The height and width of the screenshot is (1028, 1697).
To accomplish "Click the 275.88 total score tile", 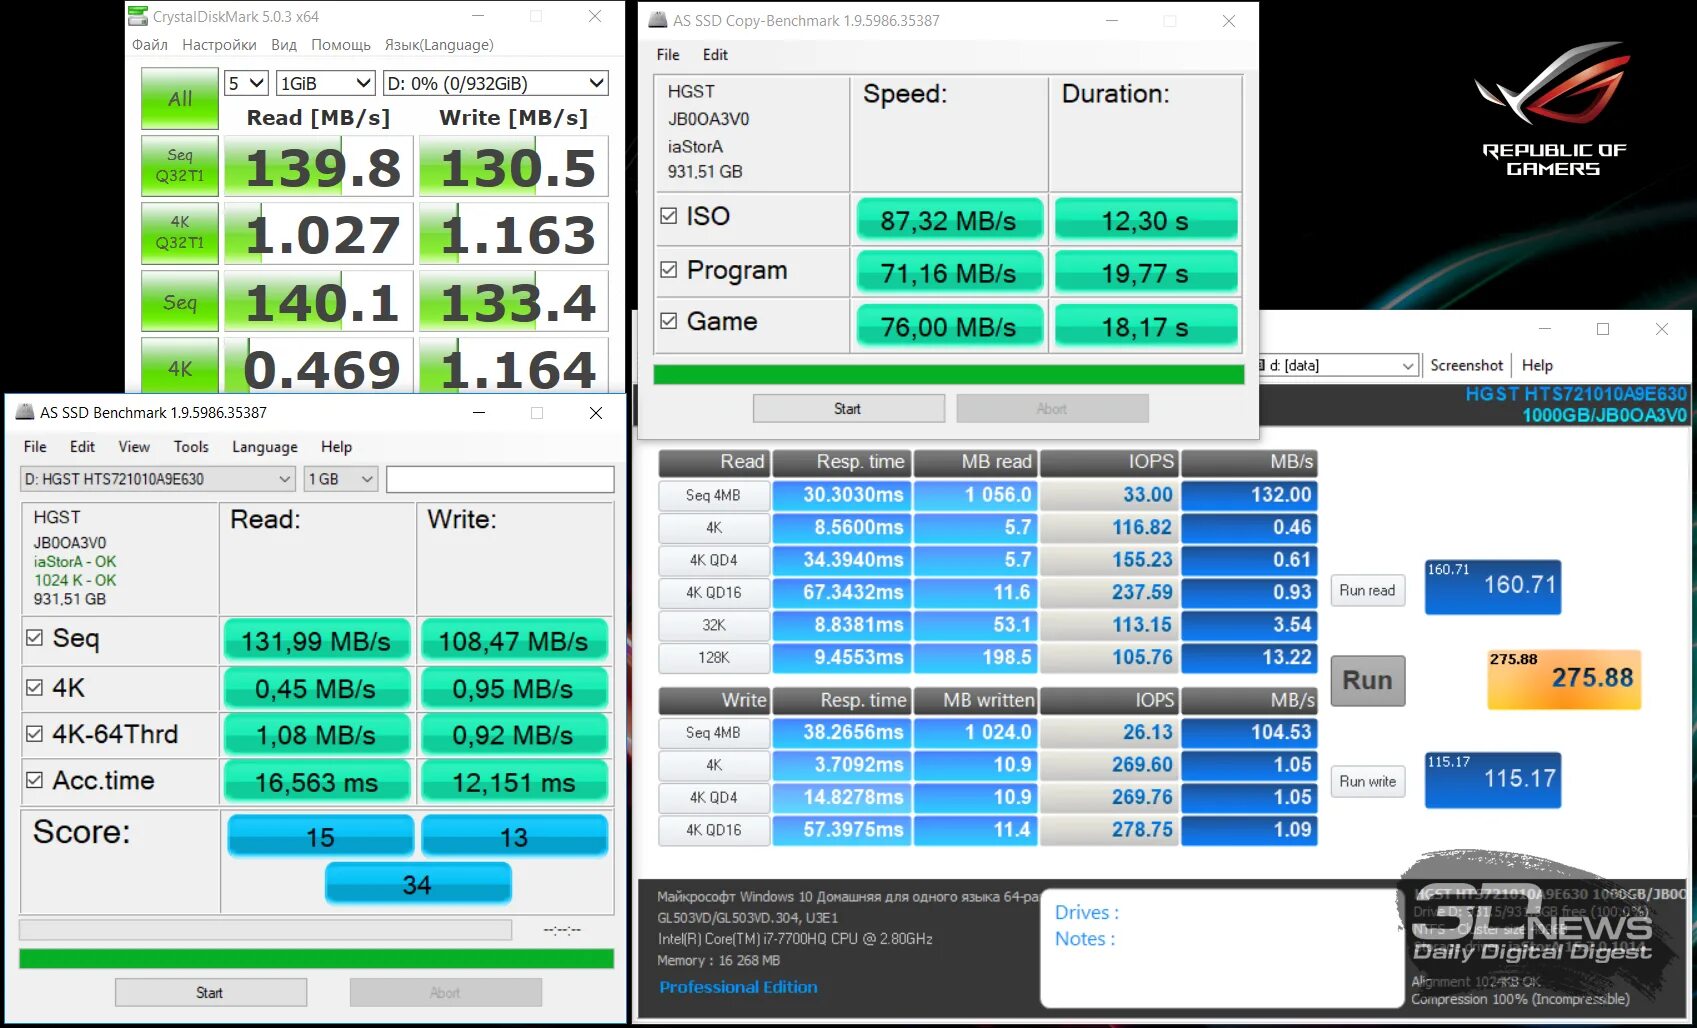I will pos(1564,679).
